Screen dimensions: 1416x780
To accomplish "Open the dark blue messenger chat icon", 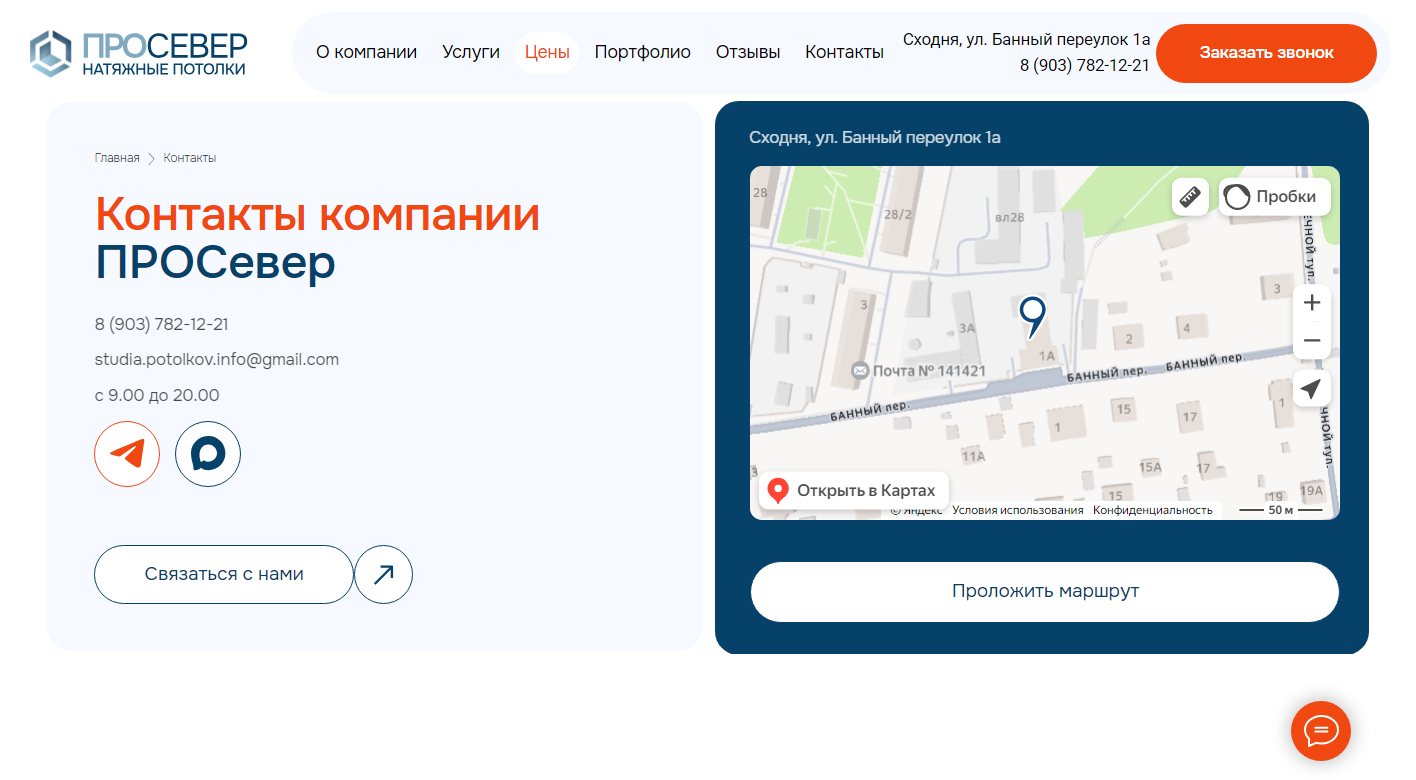I will pos(208,454).
